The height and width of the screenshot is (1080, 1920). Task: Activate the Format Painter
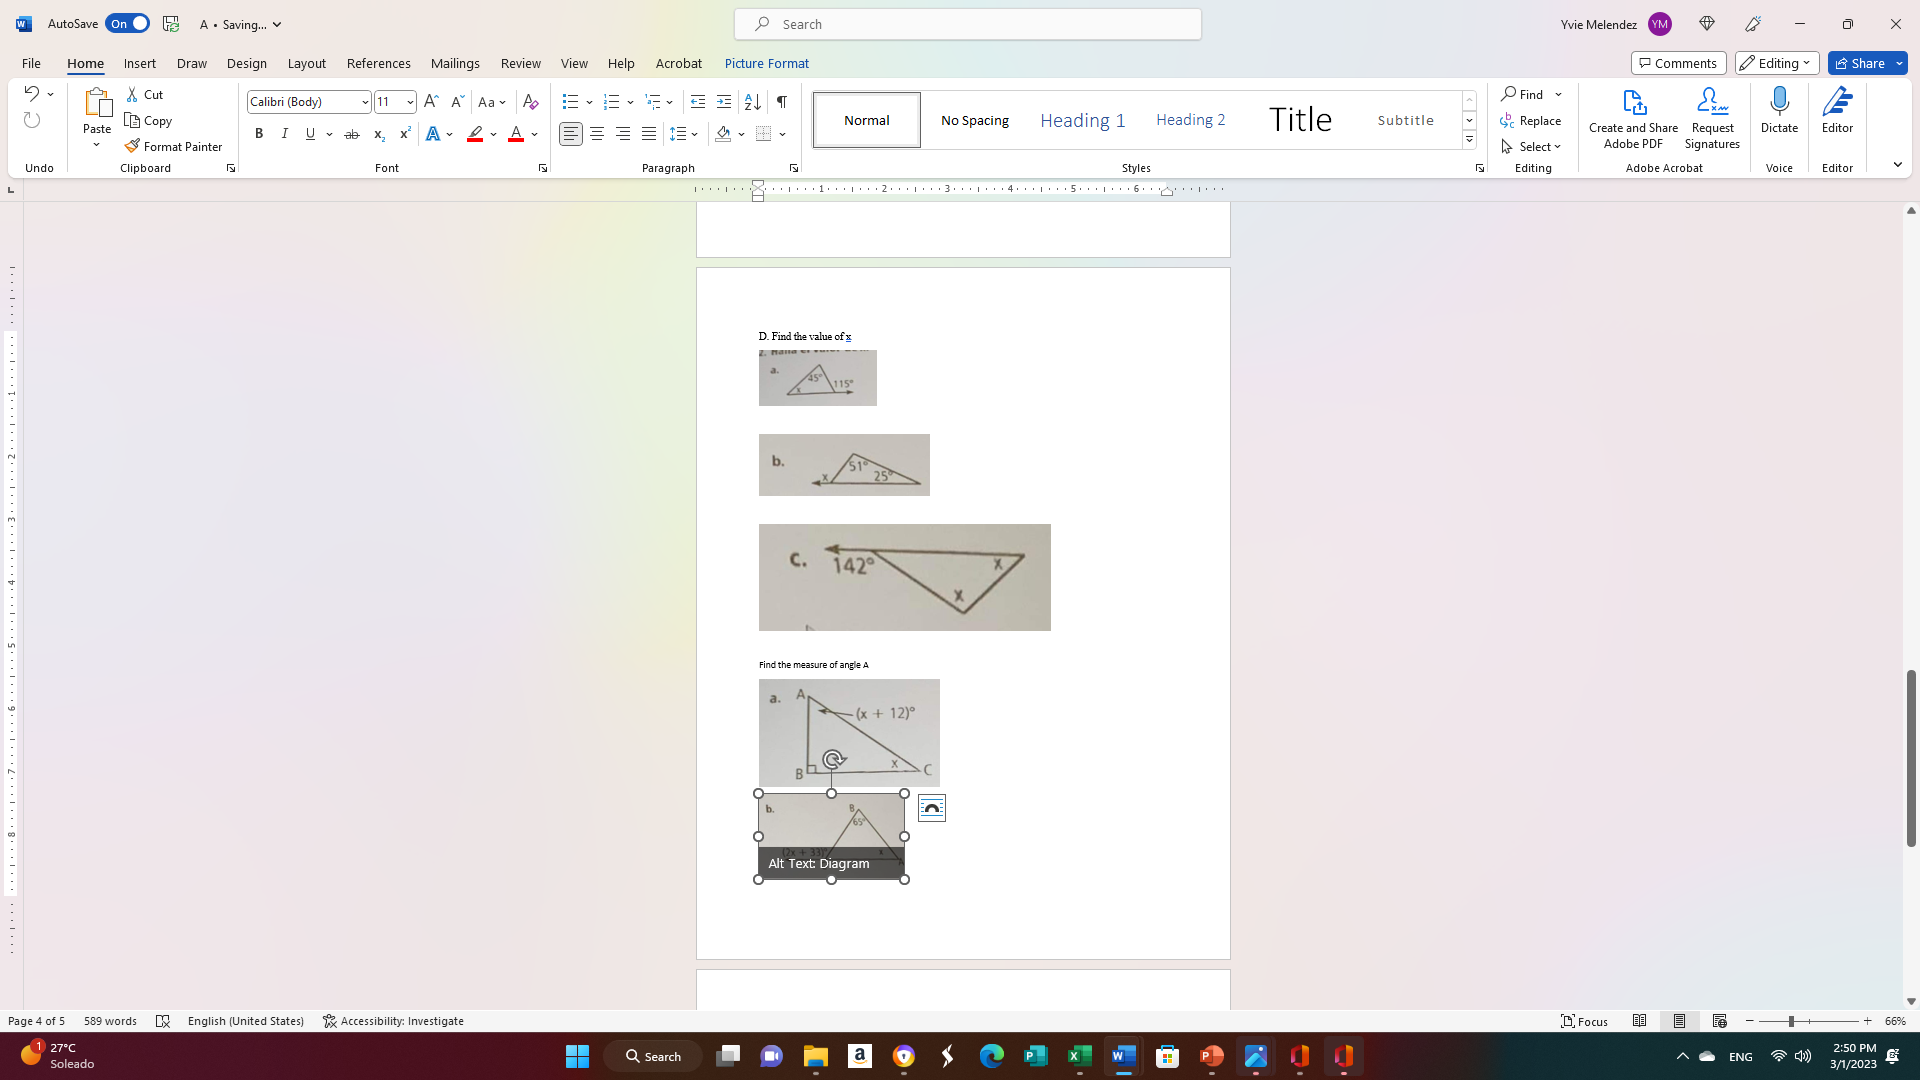[x=174, y=146]
